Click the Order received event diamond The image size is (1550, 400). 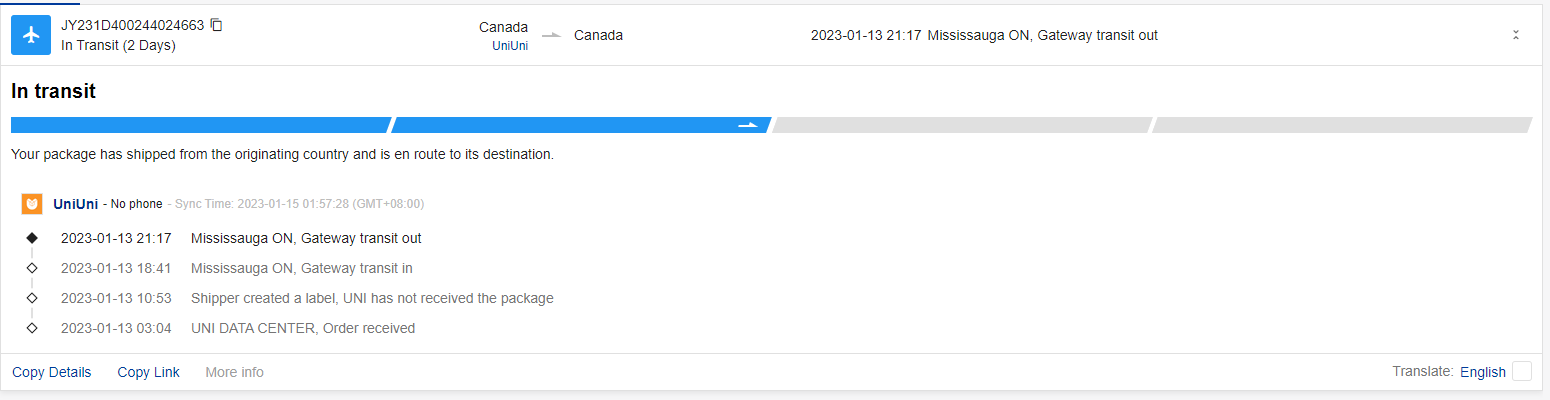(32, 328)
